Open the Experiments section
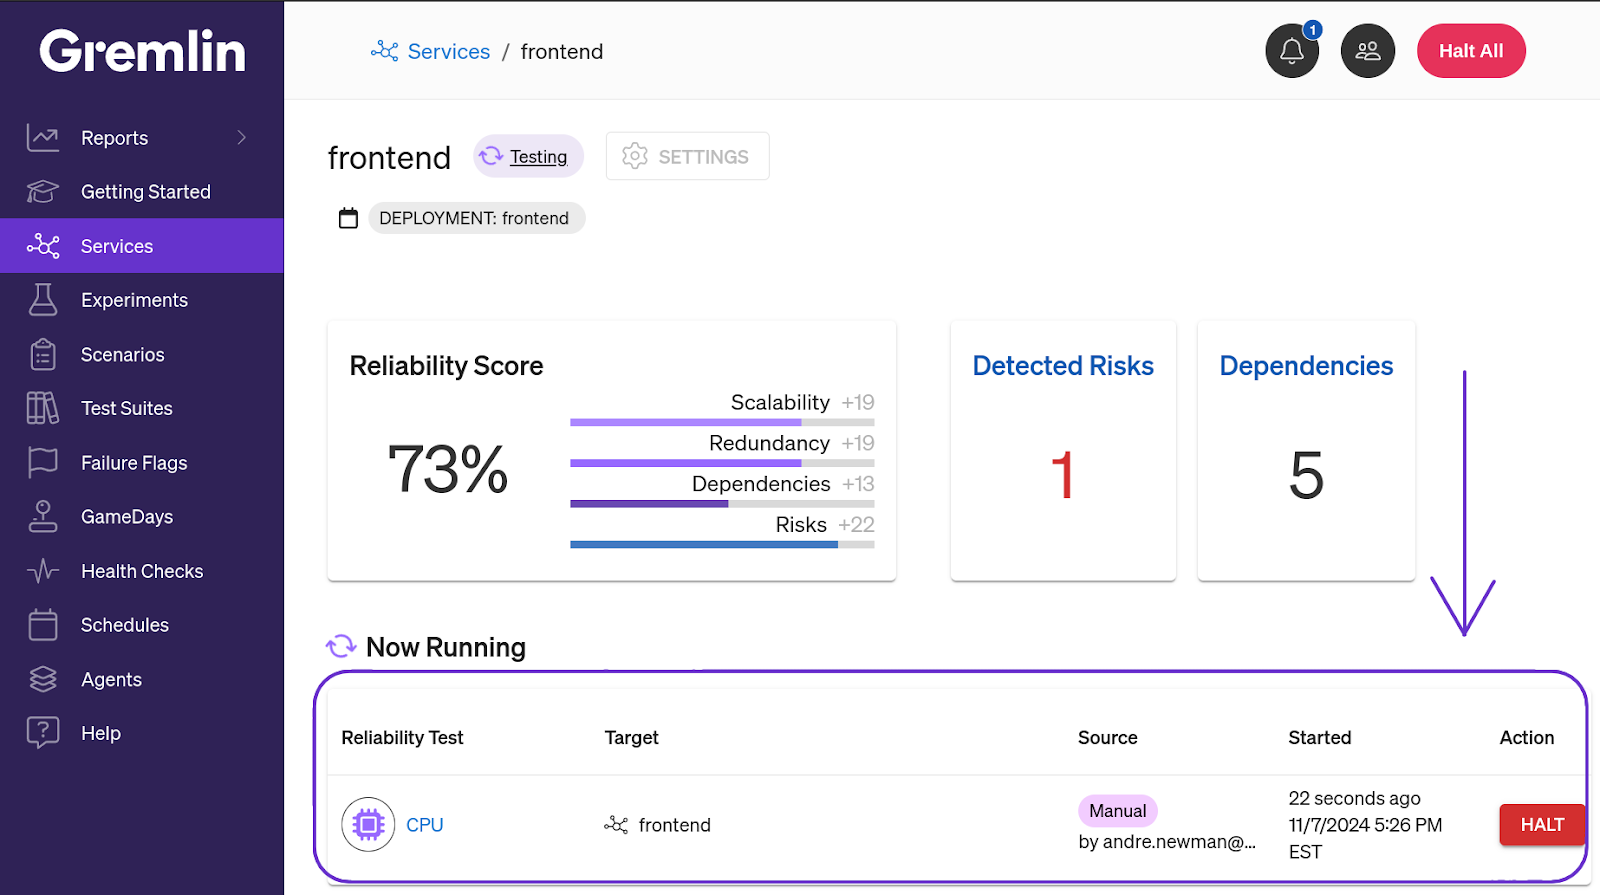Image resolution: width=1600 pixels, height=895 pixels. click(x=141, y=300)
